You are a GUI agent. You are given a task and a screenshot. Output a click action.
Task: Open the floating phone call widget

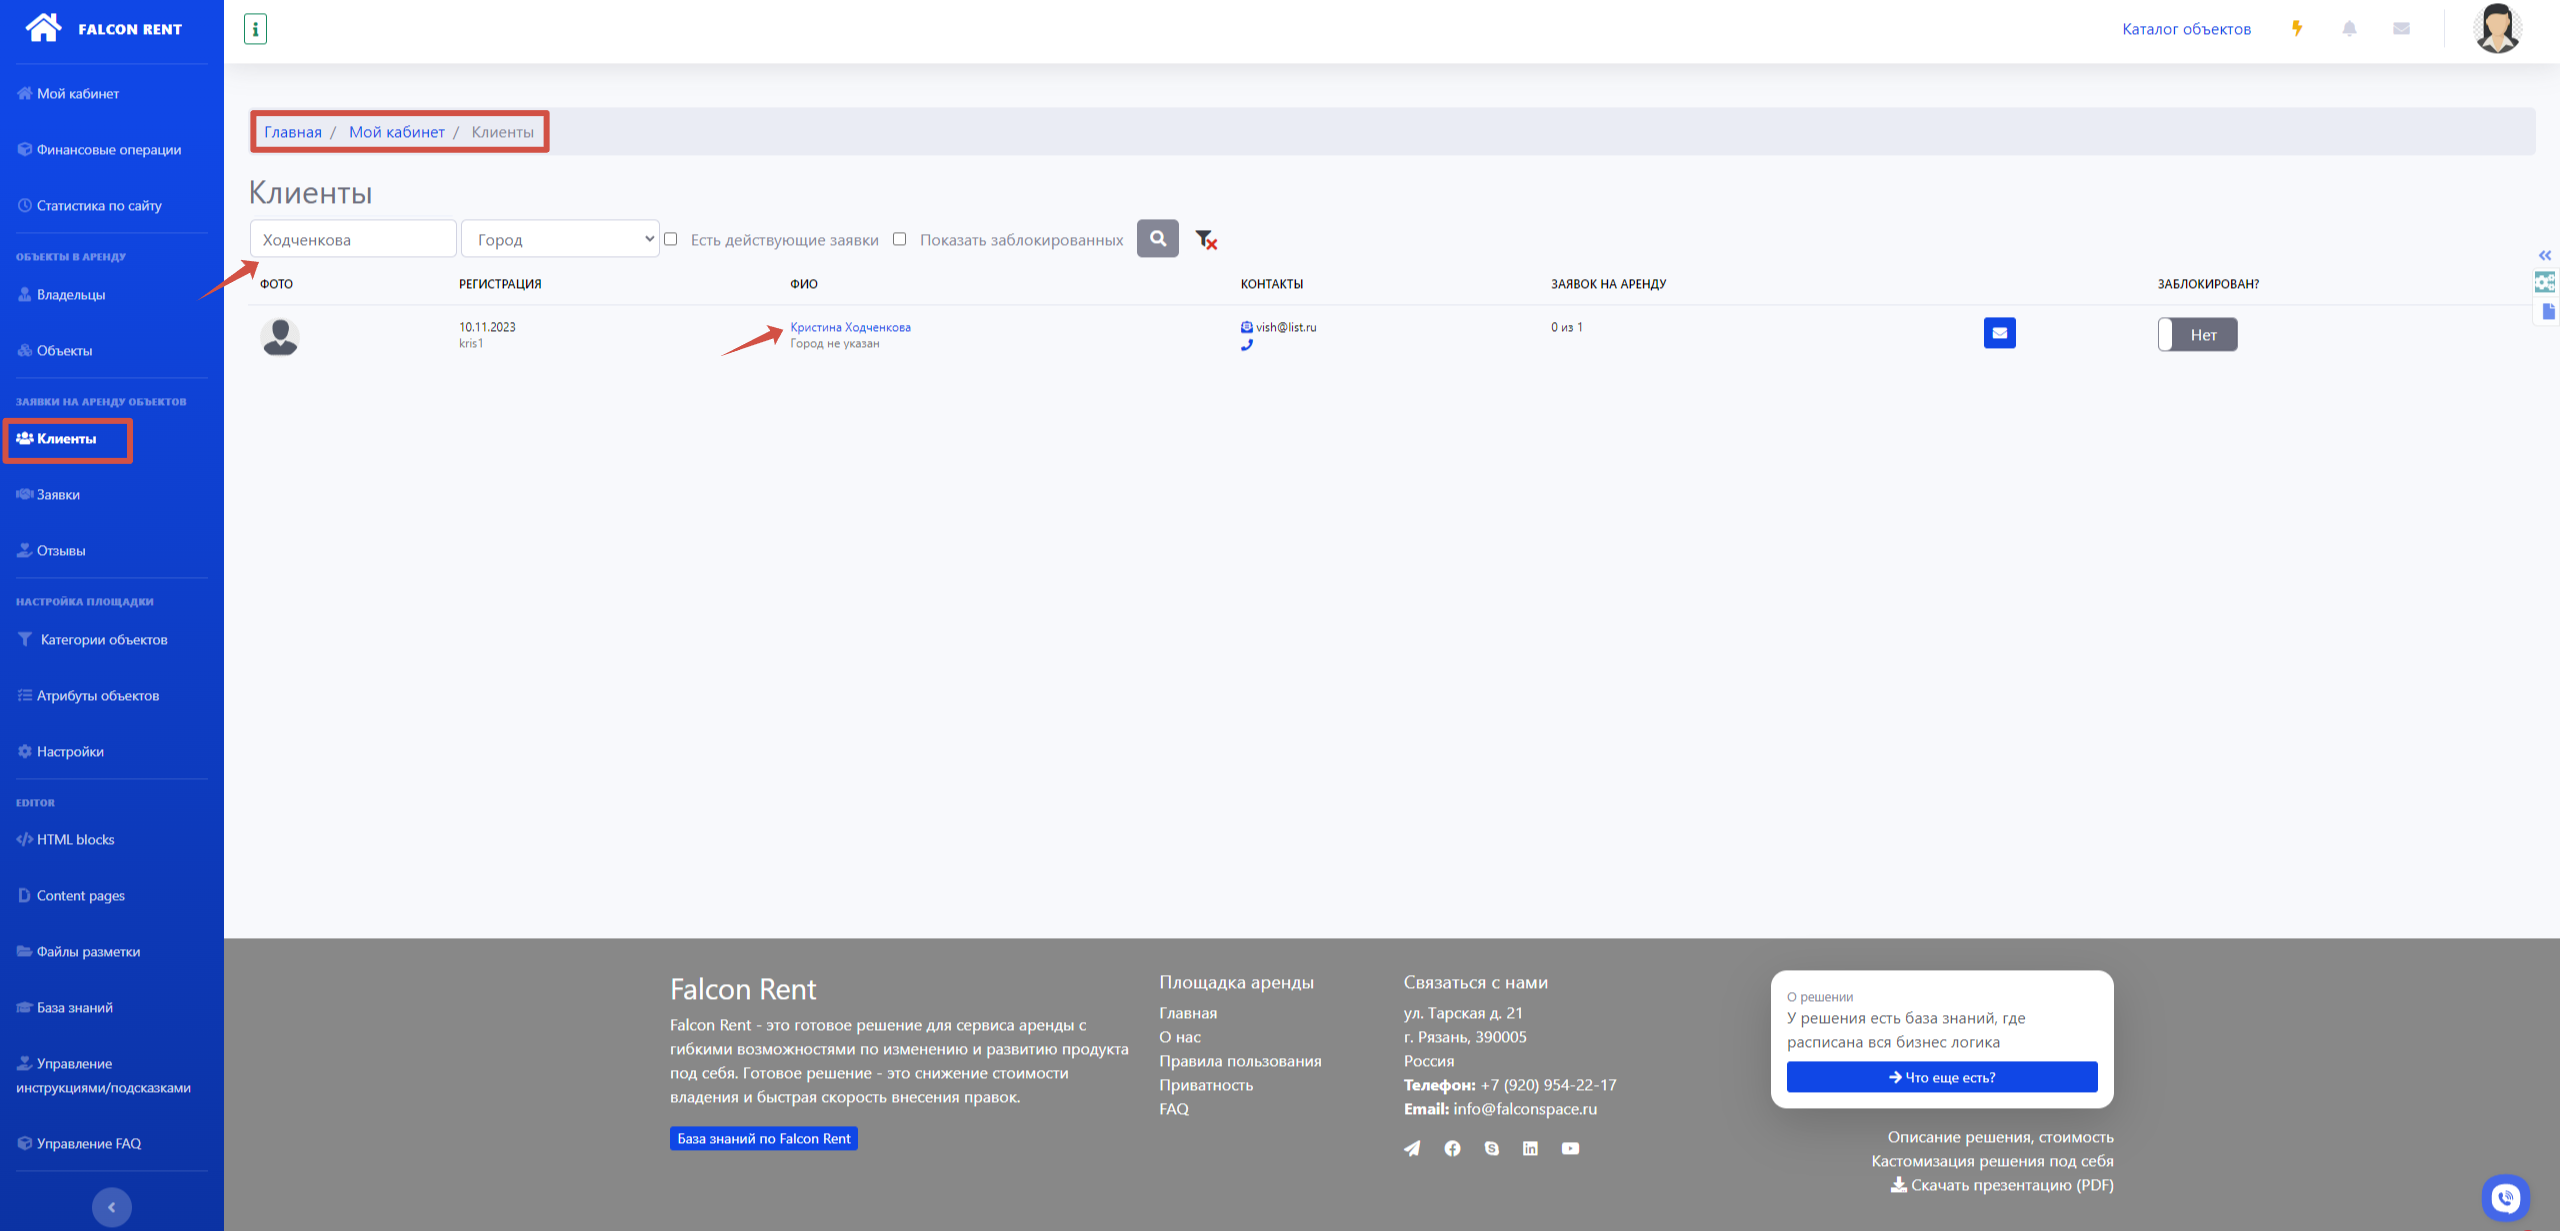tap(2505, 1197)
